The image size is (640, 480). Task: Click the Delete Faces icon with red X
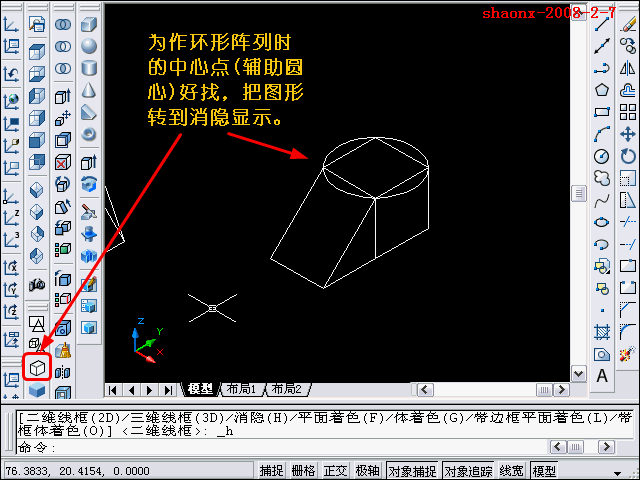pyautogui.click(x=63, y=162)
